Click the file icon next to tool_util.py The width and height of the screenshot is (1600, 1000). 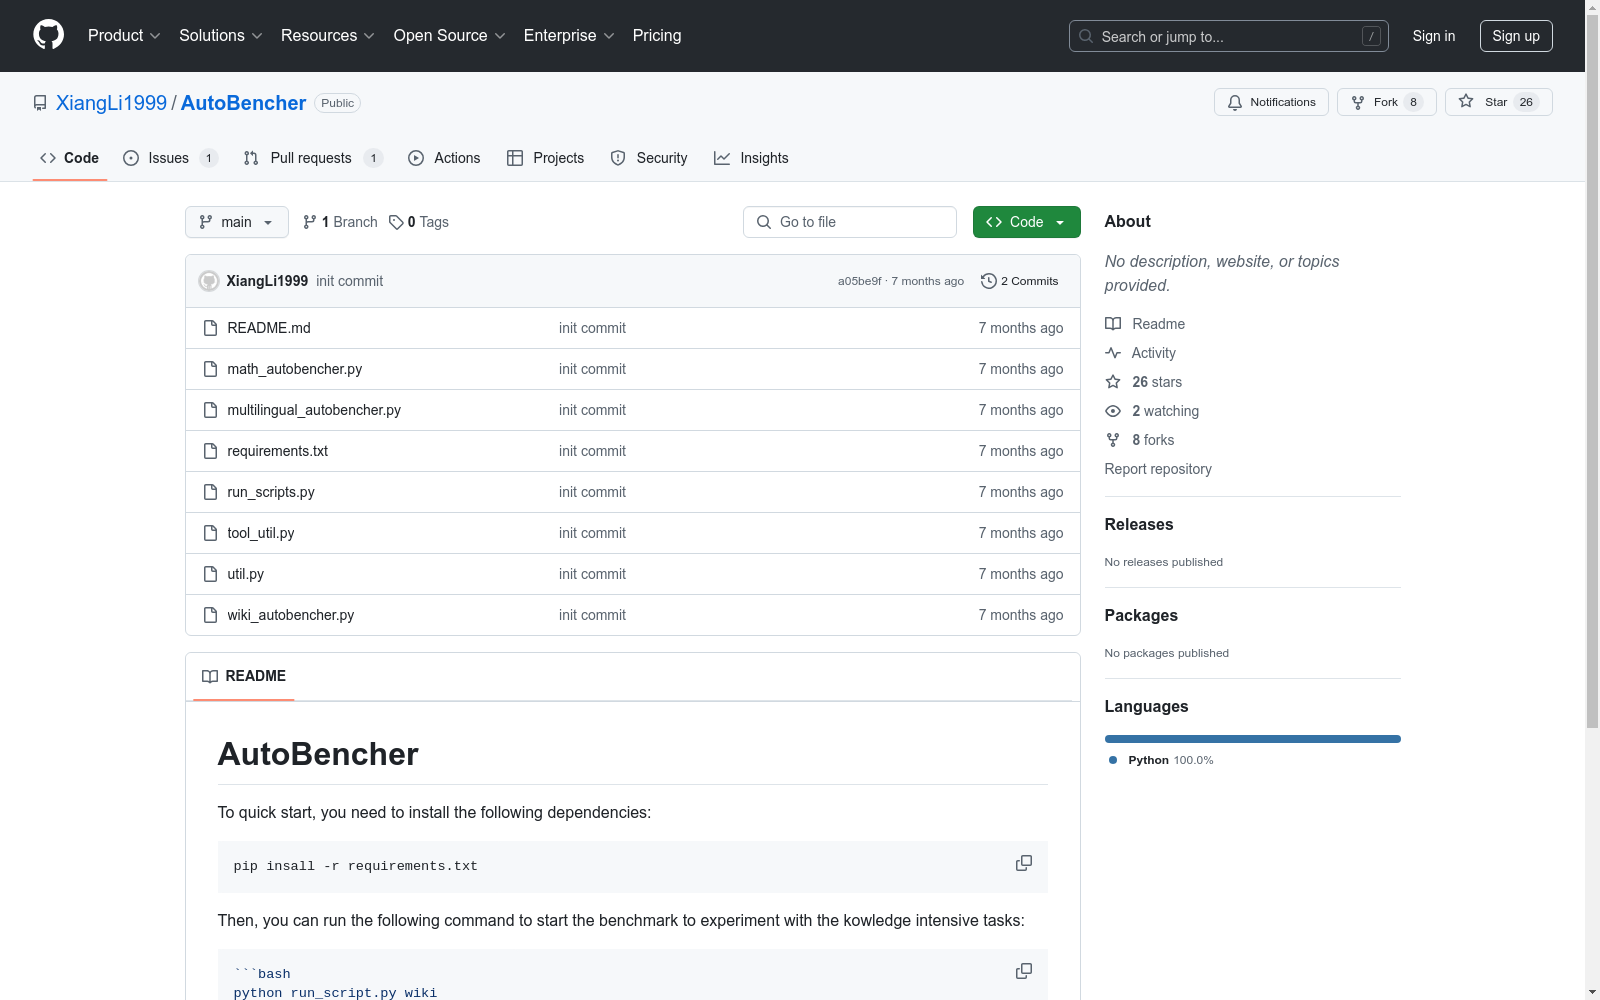click(x=210, y=533)
